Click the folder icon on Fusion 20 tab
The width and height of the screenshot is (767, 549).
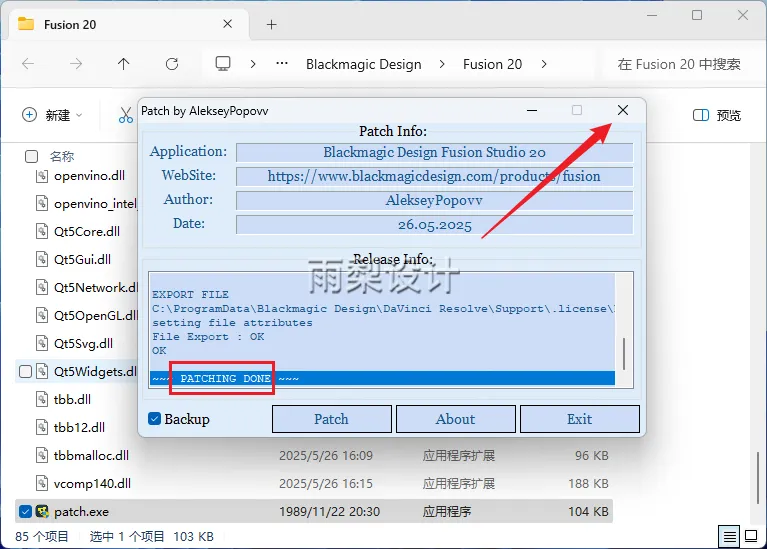(x=26, y=24)
